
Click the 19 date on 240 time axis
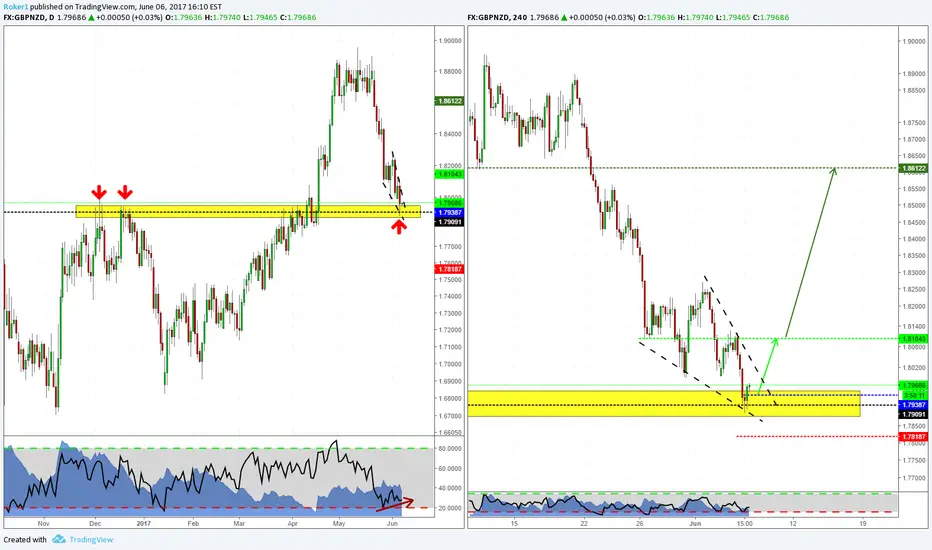point(863,524)
